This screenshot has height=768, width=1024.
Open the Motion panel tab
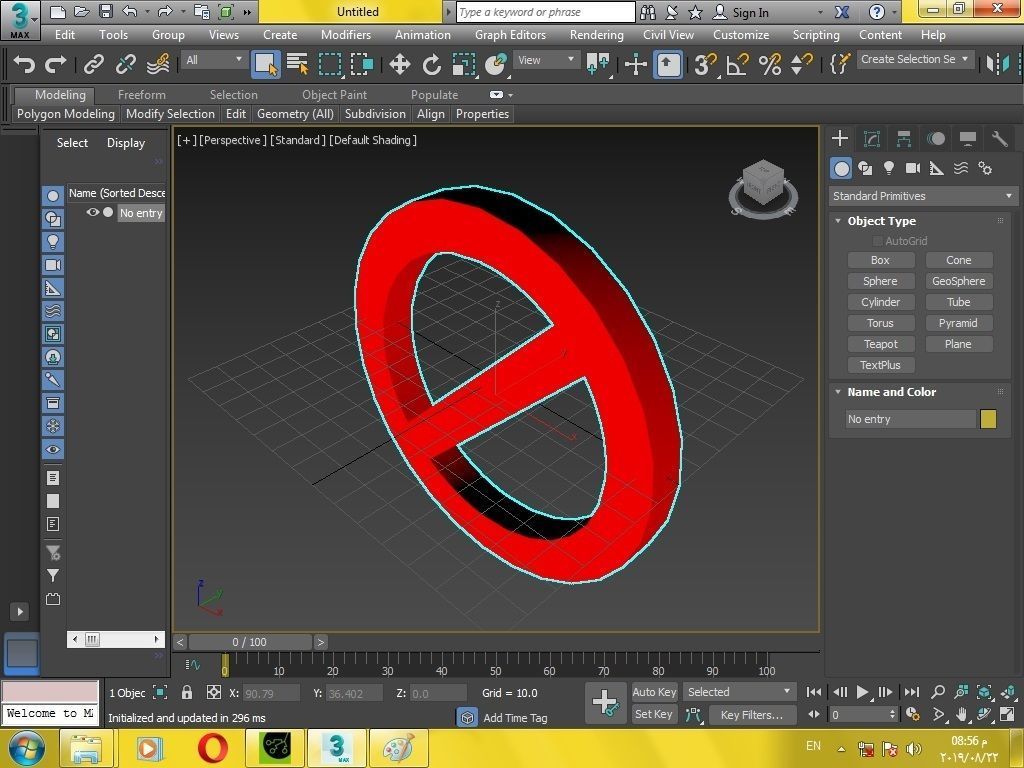(936, 138)
